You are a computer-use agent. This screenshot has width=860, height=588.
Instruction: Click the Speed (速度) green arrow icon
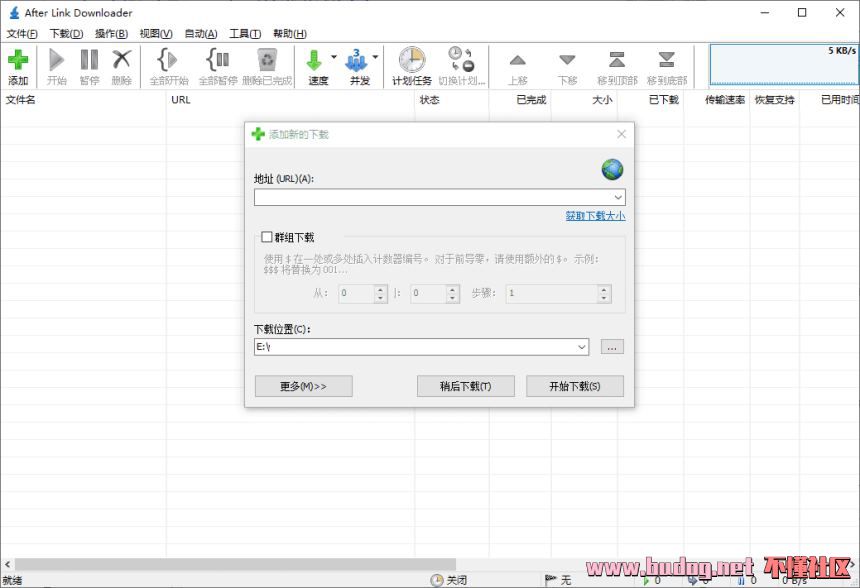(315, 61)
